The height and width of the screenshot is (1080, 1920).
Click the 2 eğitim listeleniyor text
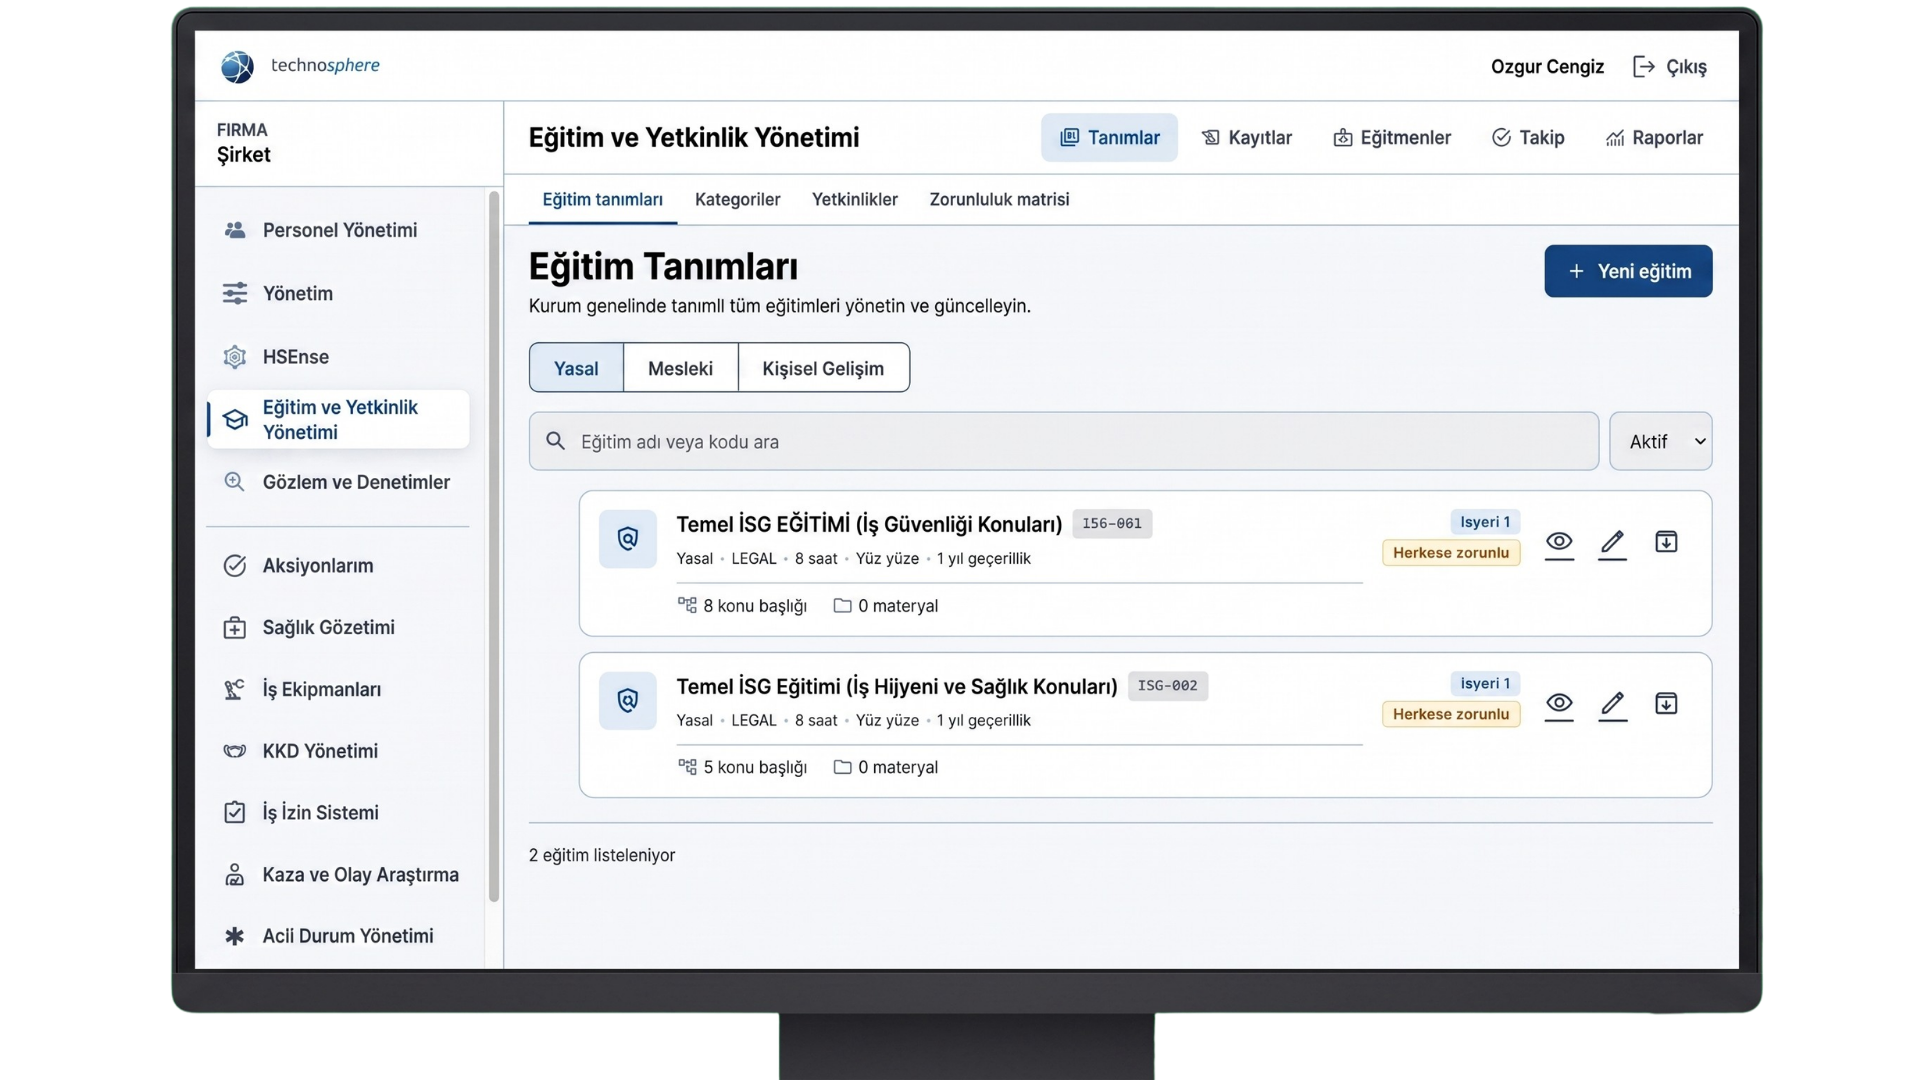(602, 856)
